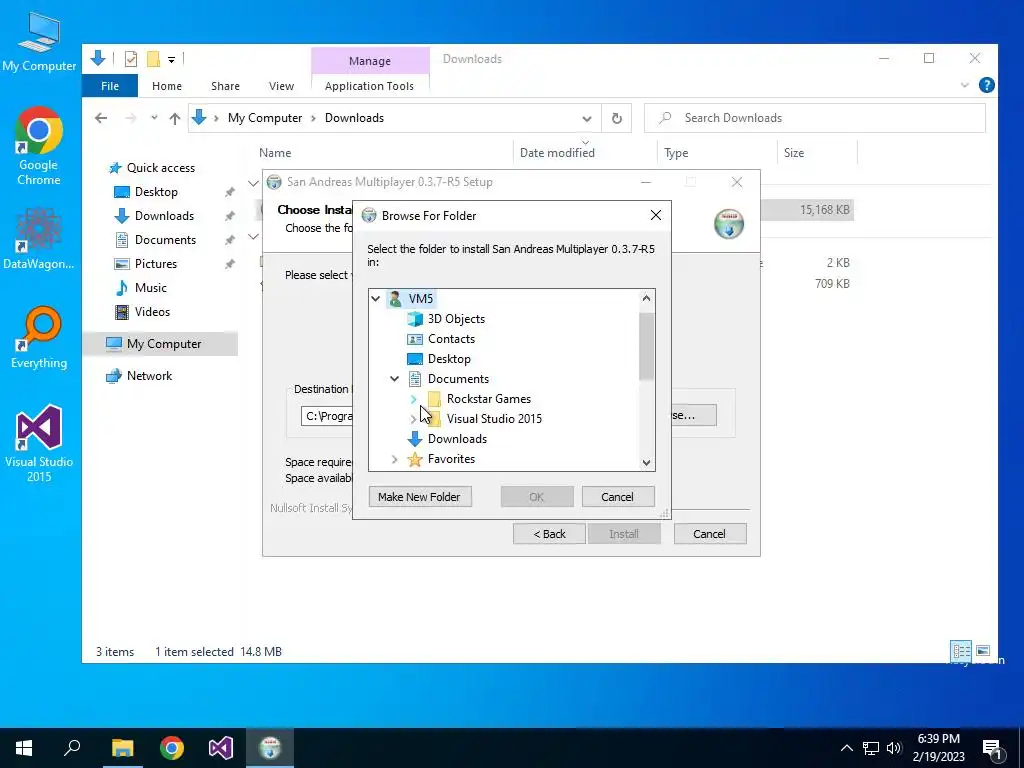Click Windows Start button
Screen dimensions: 1024x768
tap(24, 748)
